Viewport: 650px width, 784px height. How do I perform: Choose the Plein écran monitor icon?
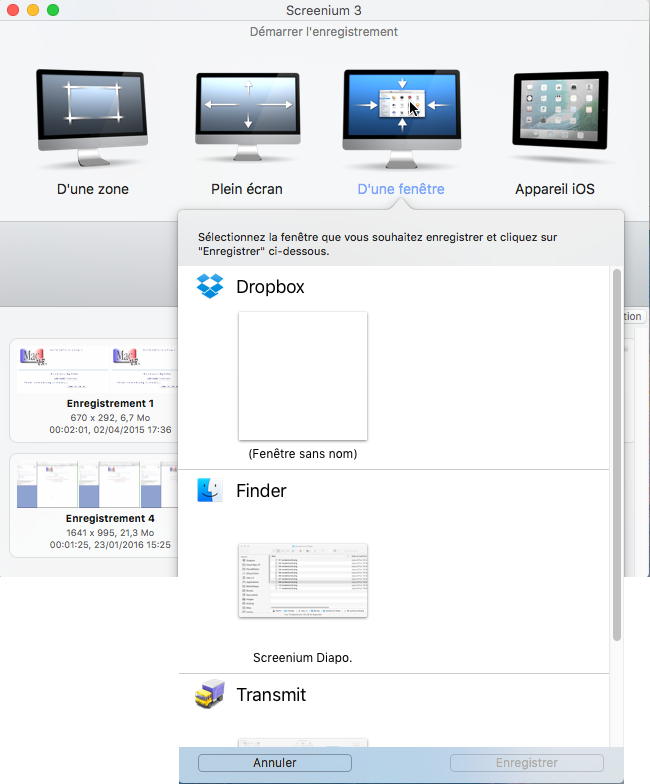pos(248,116)
